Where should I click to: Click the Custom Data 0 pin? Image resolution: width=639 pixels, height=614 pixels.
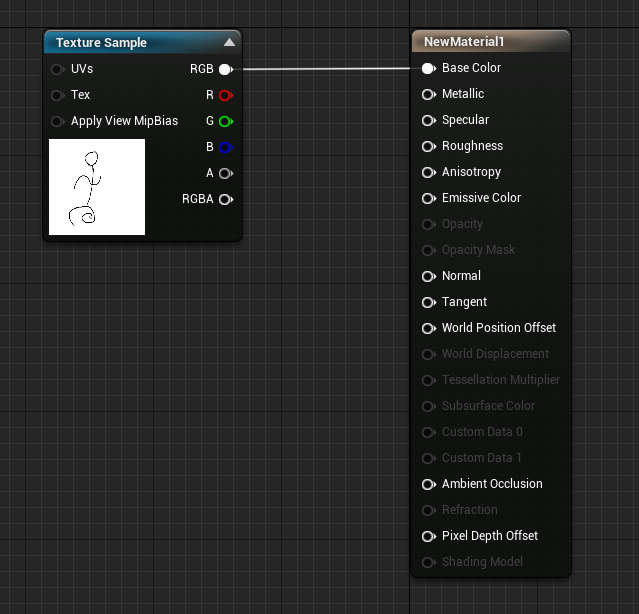point(428,432)
